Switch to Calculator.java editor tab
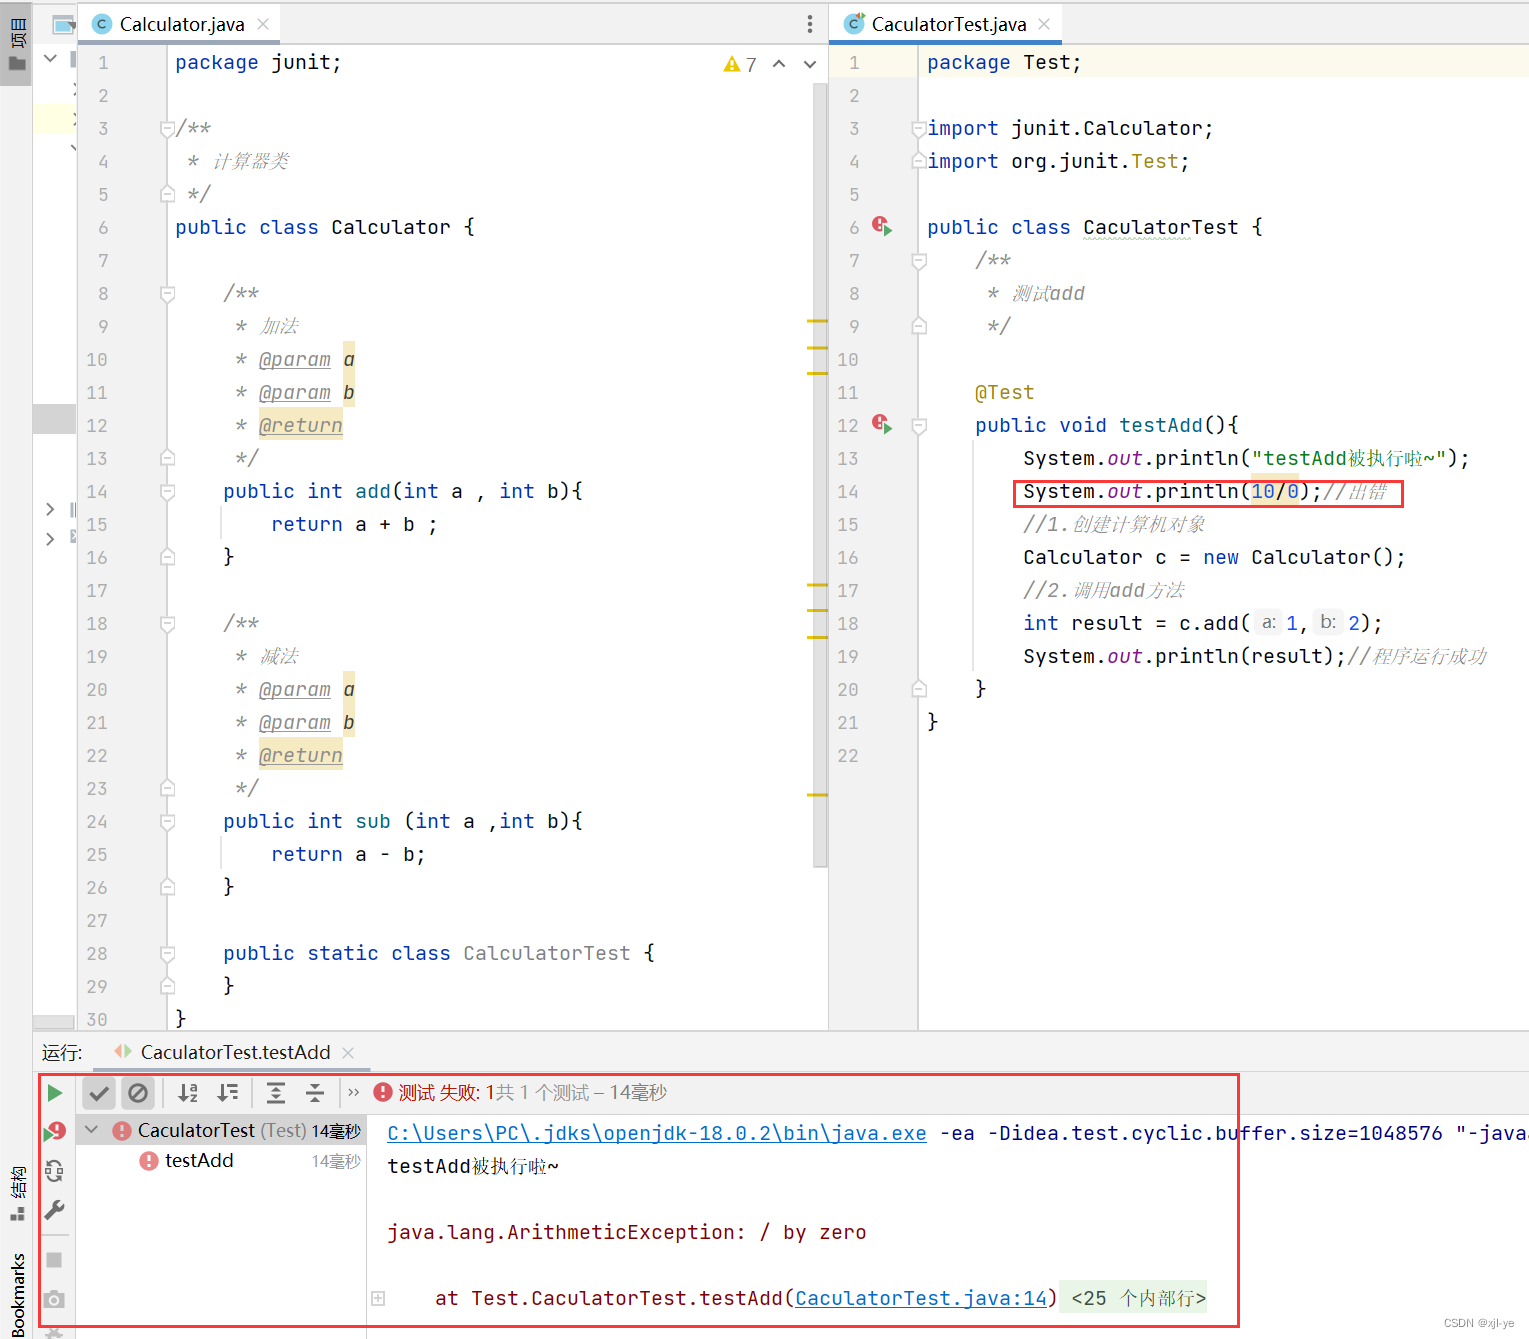The width and height of the screenshot is (1529, 1339). pos(181,24)
